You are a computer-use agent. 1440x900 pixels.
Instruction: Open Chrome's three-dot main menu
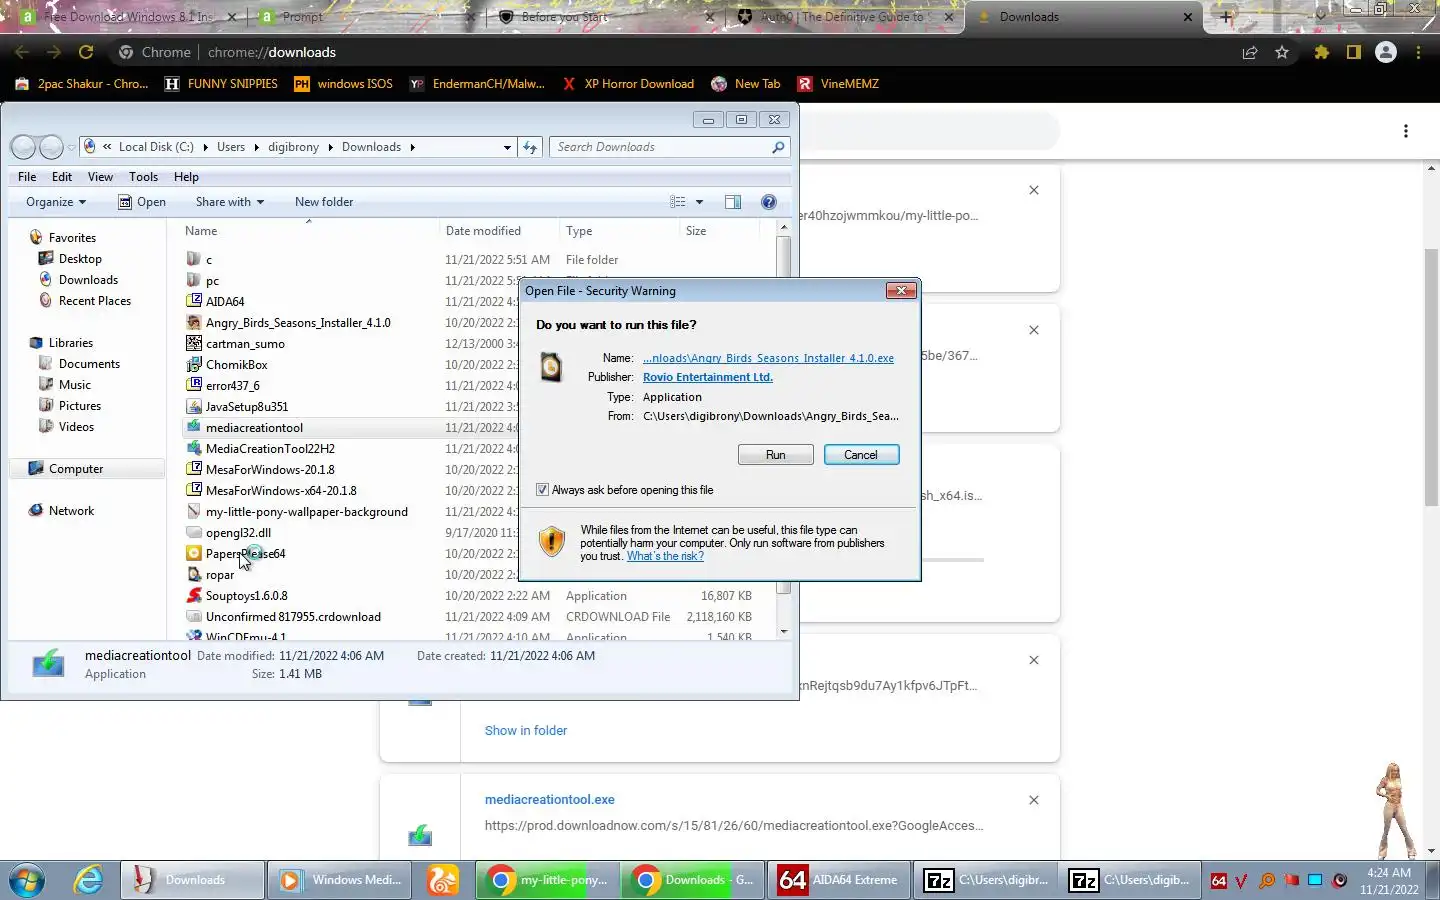click(x=1418, y=52)
